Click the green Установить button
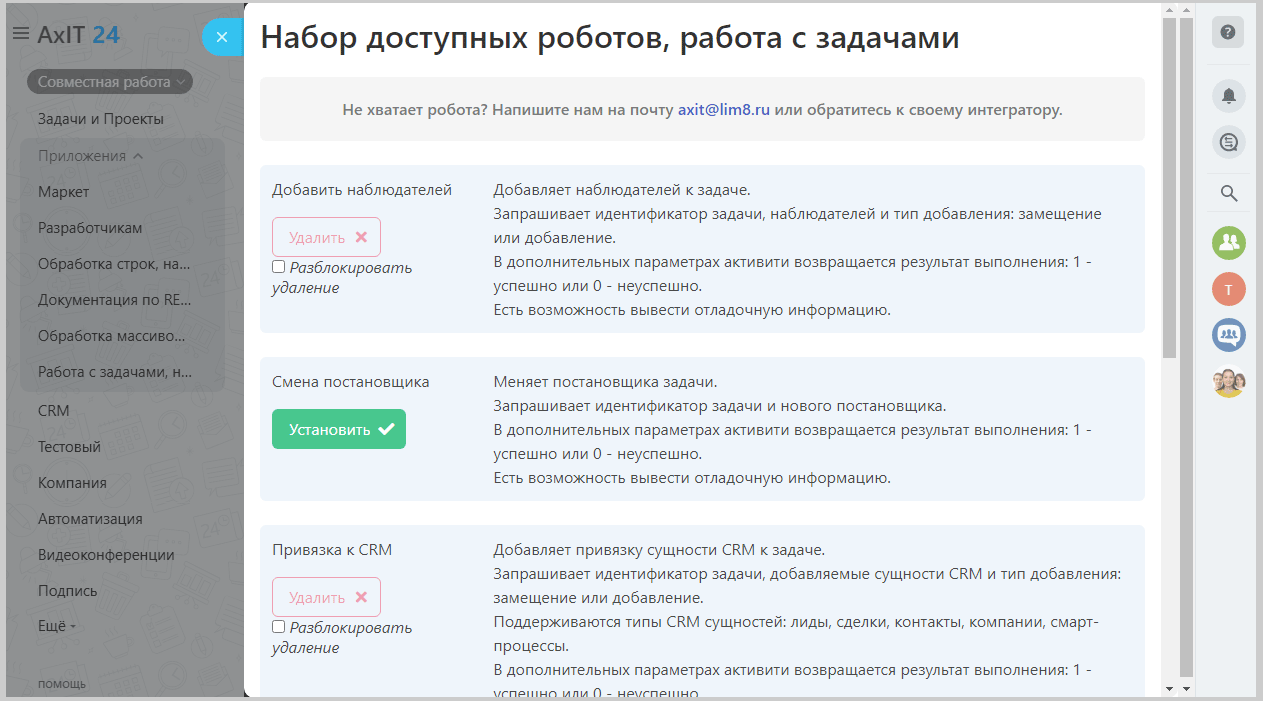Viewport: 1263px width, 701px height. point(339,429)
